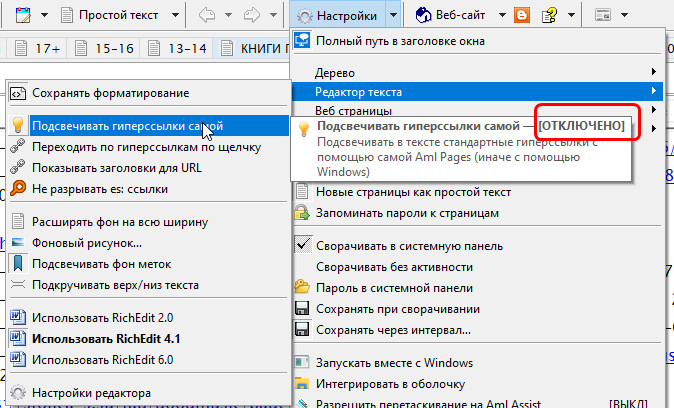Open the Дерево submenu
This screenshot has height=408, width=674.
pos(477,72)
